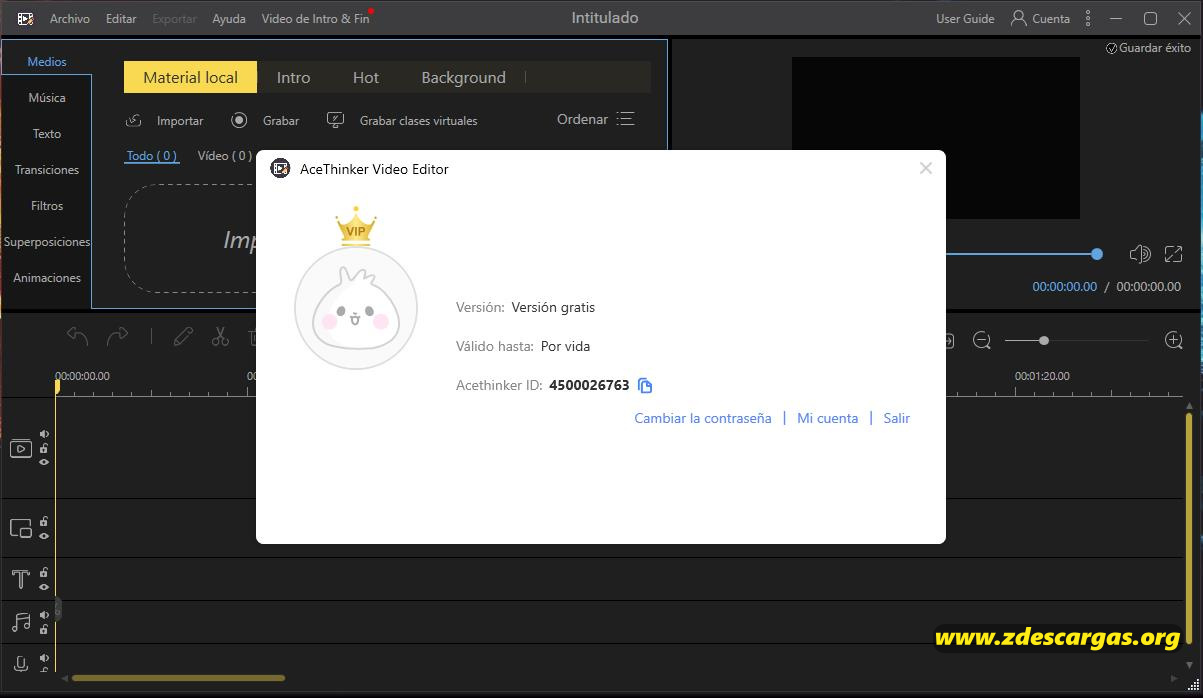Viewport: 1203px width, 698px height.
Task: Click the music track note icon
Action: pos(21,622)
